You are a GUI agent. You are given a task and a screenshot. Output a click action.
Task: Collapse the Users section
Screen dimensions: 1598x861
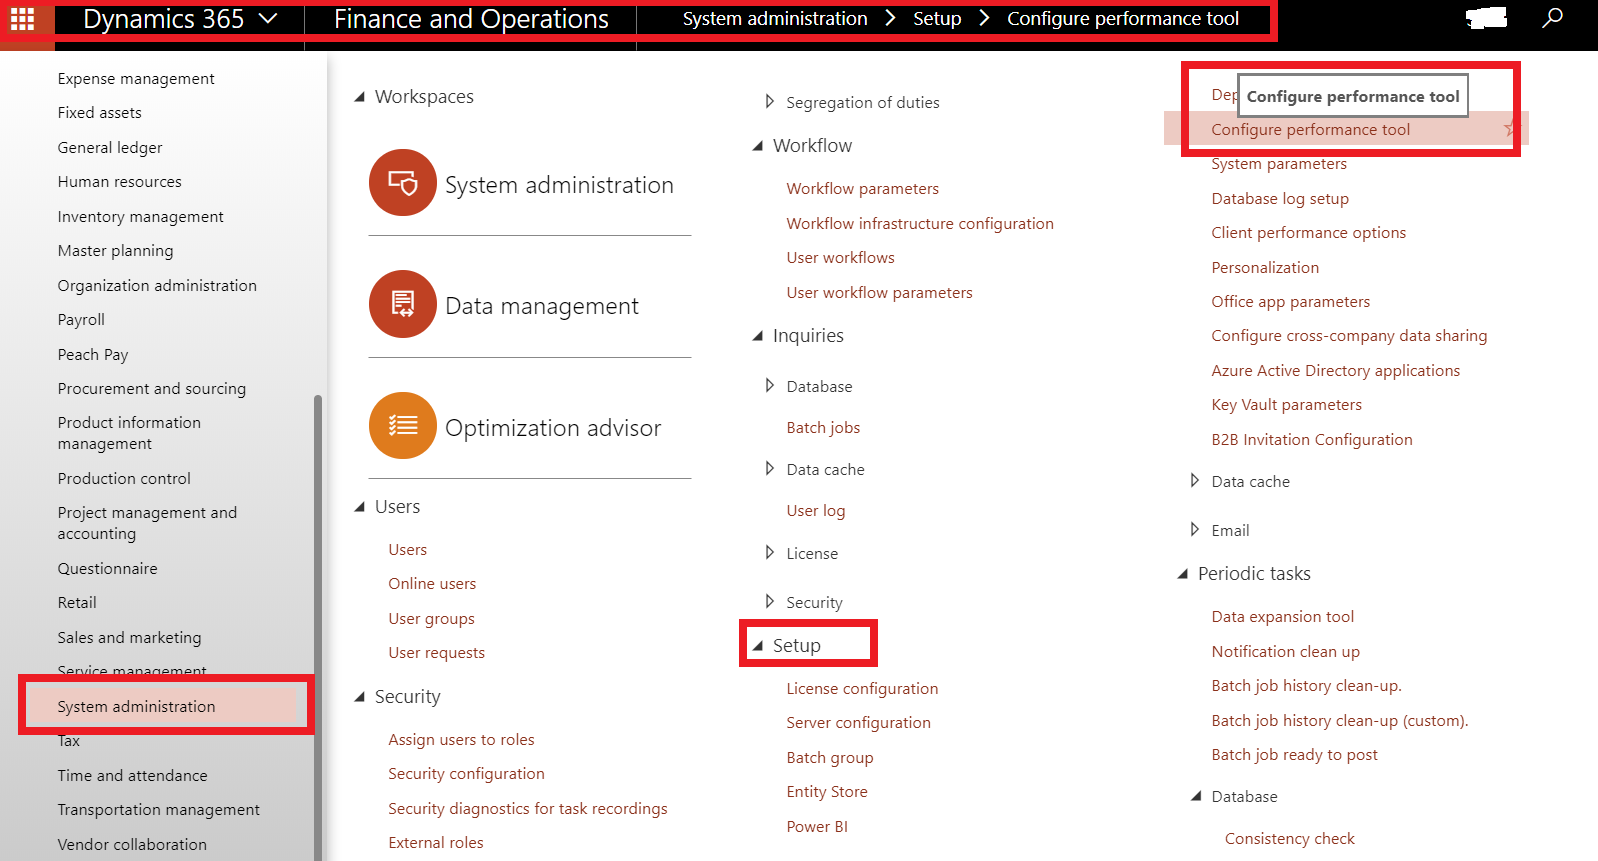click(x=360, y=507)
